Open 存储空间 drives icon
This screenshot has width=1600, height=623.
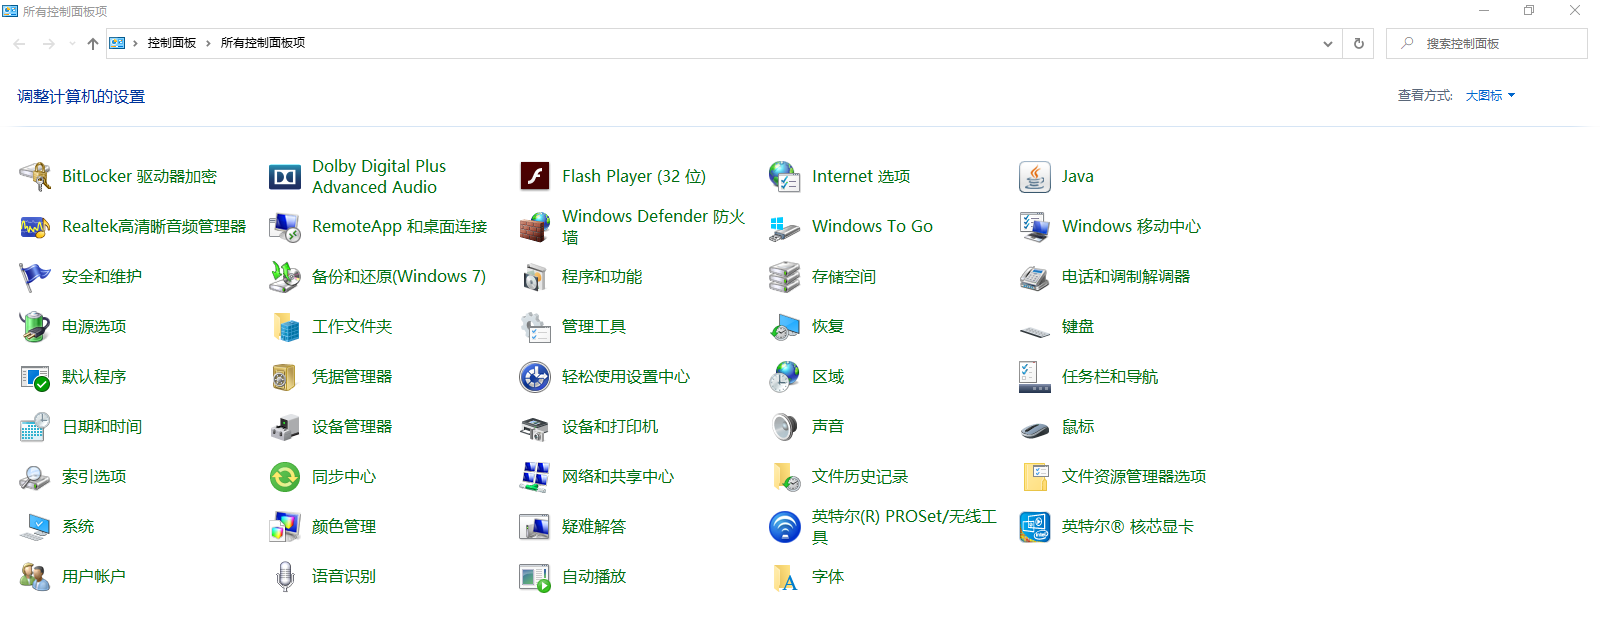[785, 277]
